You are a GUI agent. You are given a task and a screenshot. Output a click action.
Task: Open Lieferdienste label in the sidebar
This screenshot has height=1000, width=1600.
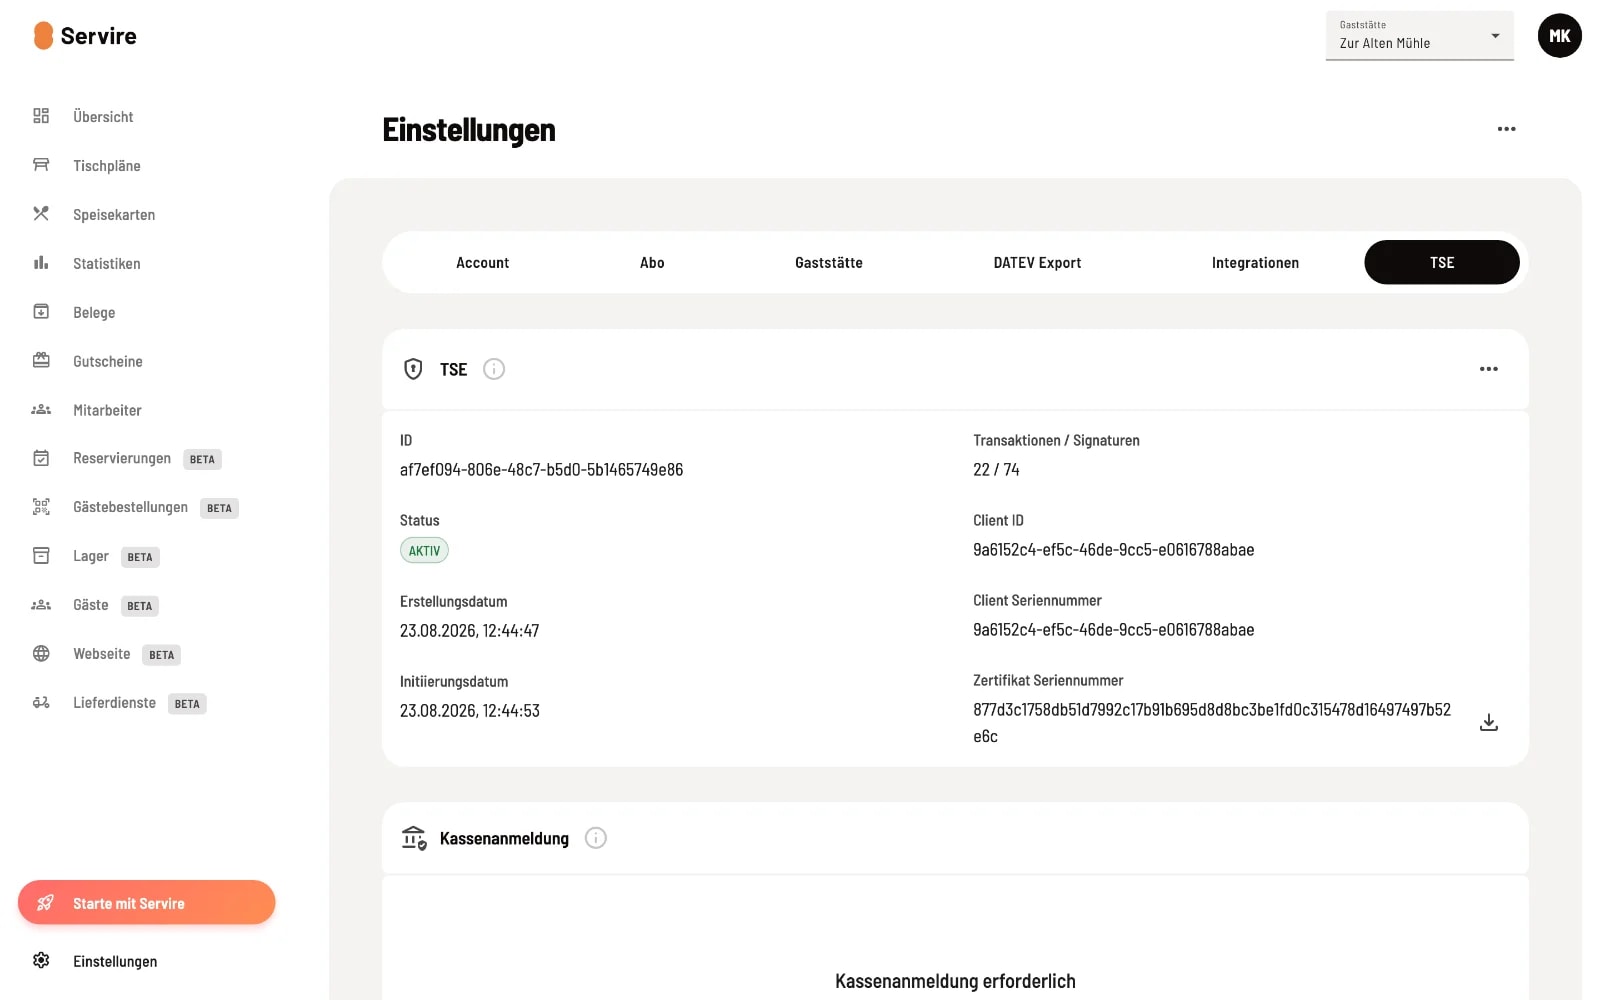point(114,703)
